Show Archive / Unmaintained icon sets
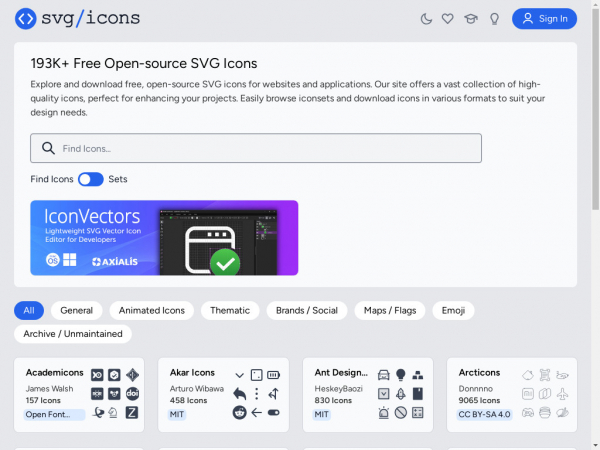Viewport: 600px width, 450px height. coord(73,334)
